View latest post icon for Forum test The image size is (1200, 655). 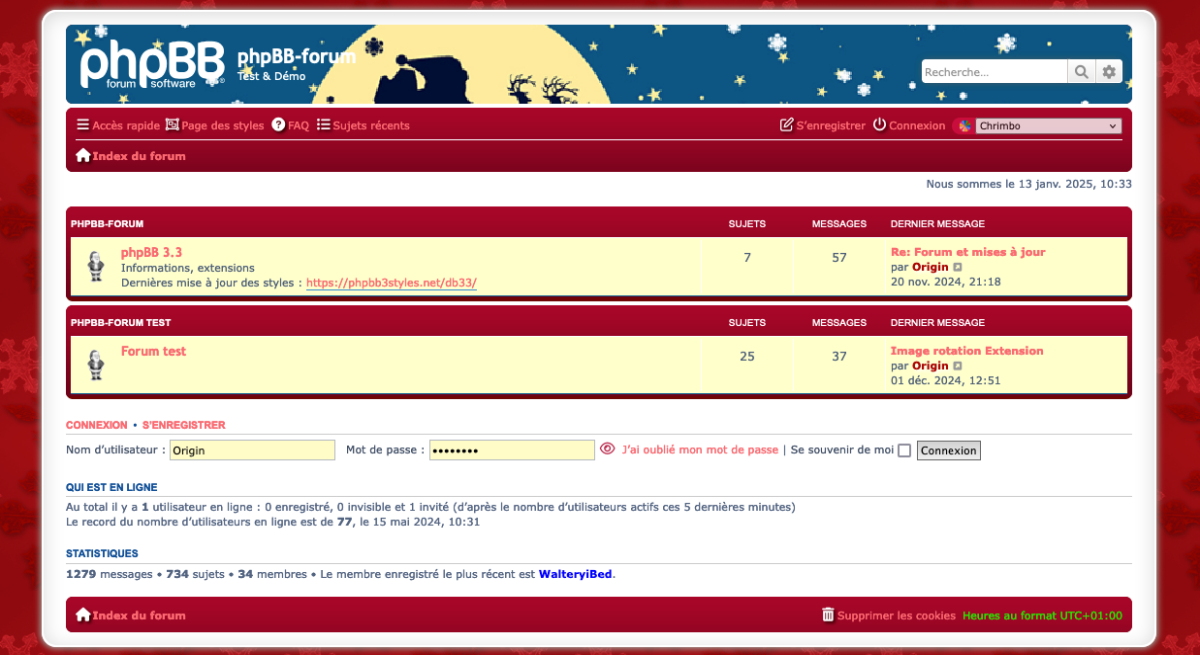tap(958, 366)
